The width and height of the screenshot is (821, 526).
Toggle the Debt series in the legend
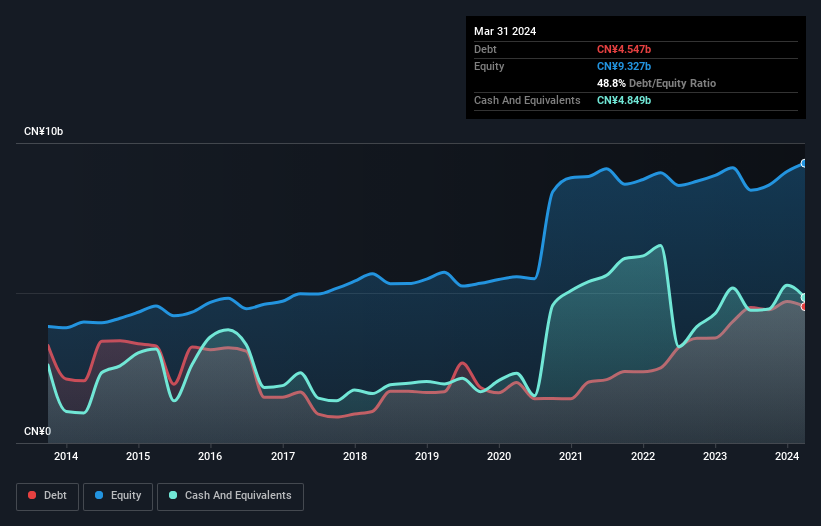[48, 496]
